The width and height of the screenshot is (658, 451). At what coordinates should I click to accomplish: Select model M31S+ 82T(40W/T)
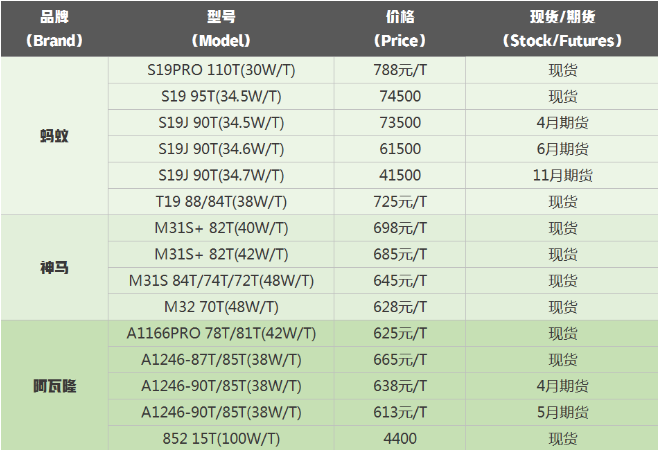[x=221, y=228]
